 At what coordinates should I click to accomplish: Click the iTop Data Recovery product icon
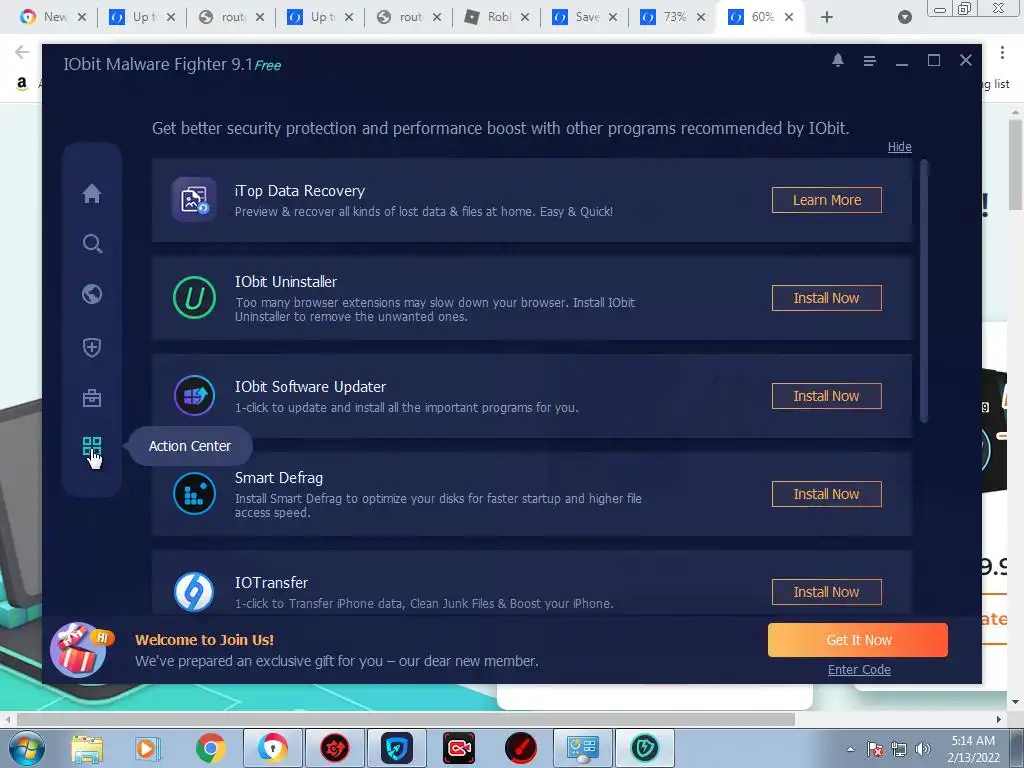[x=194, y=199]
